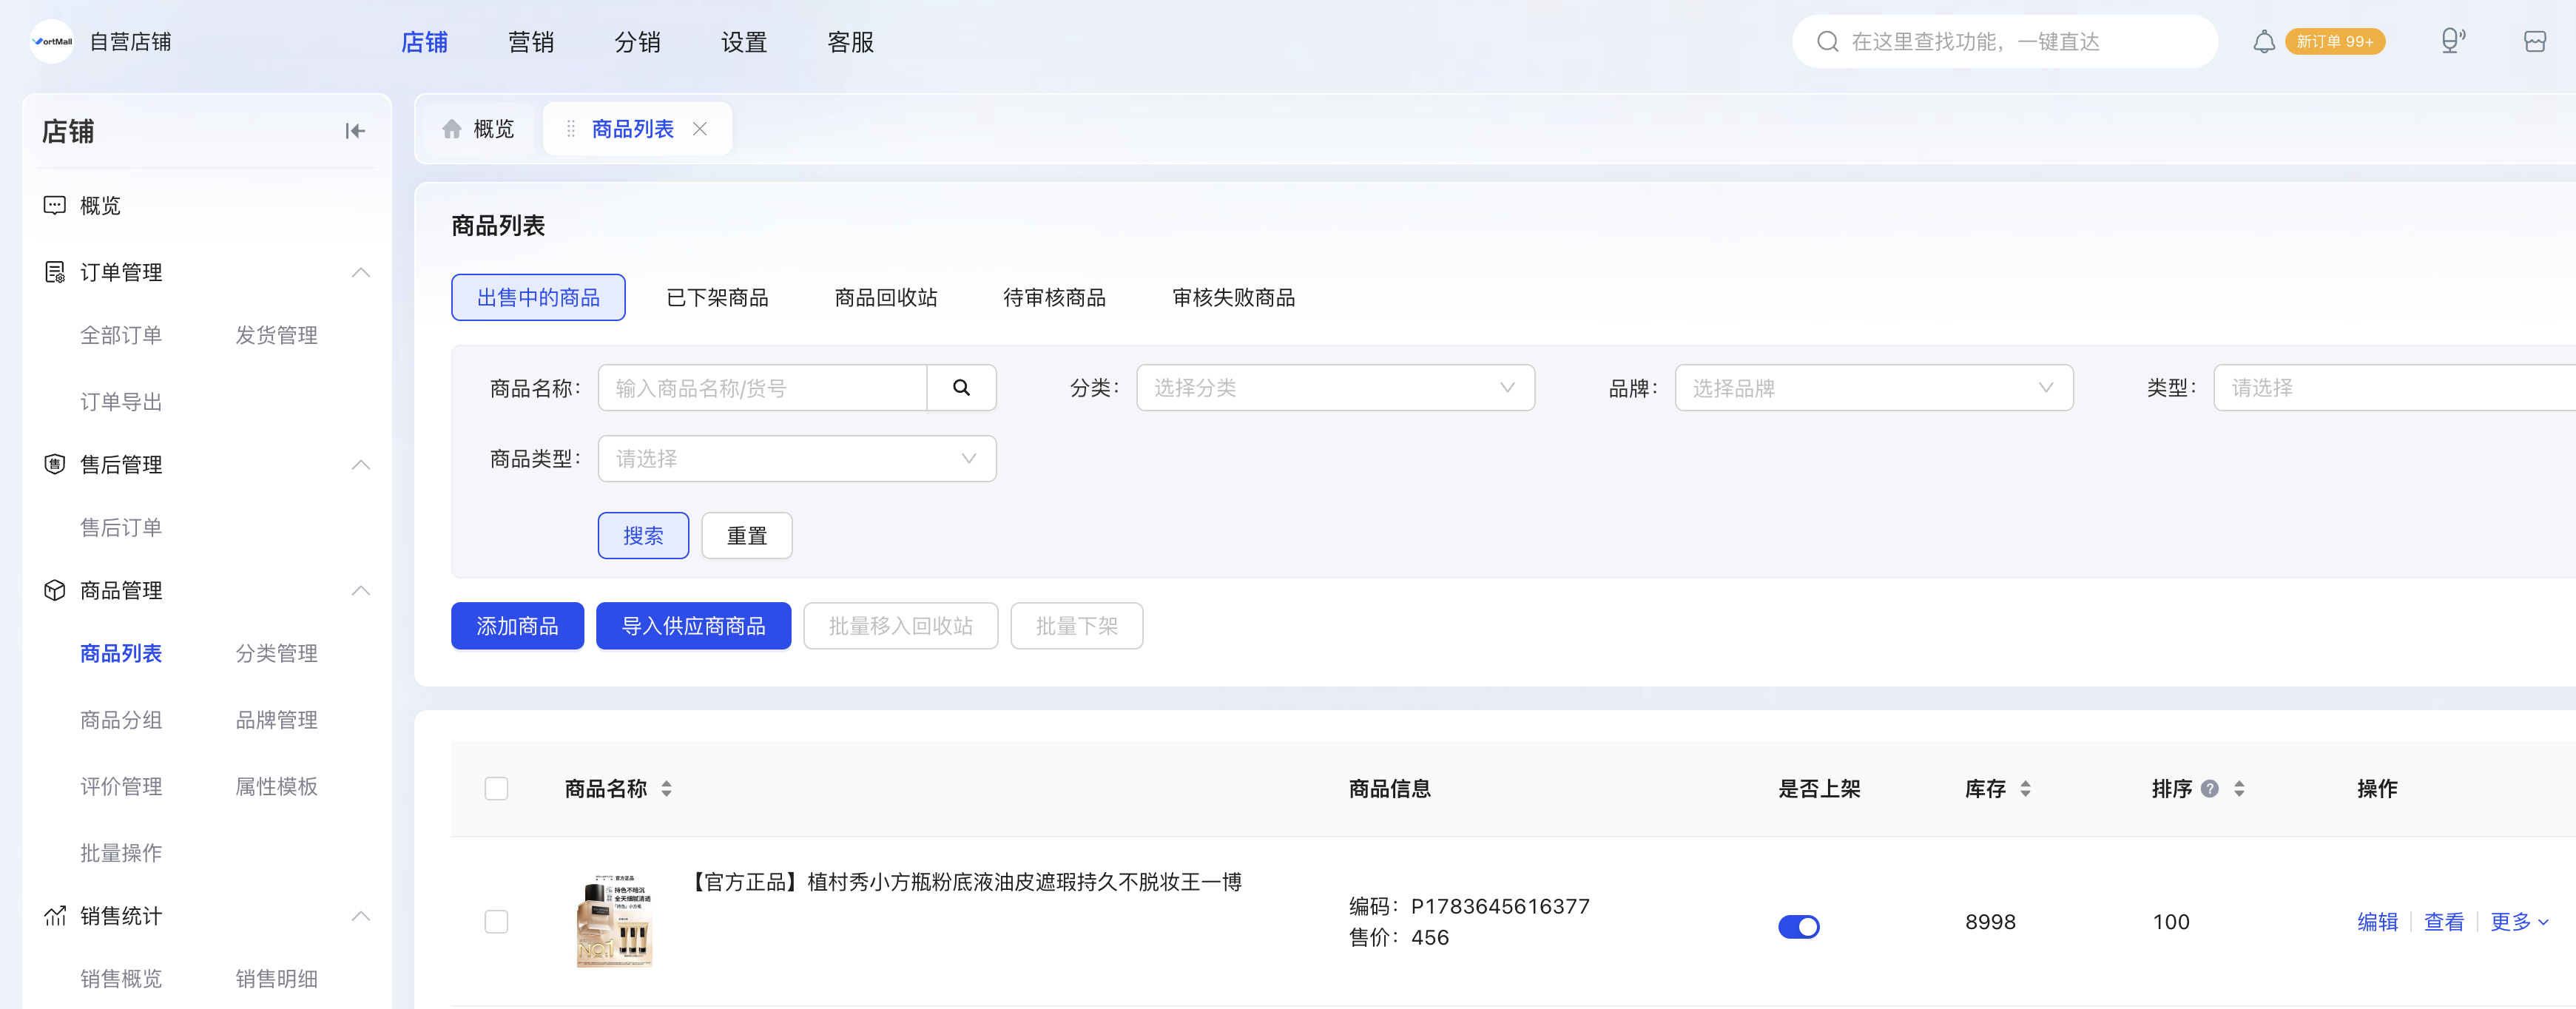Click the 添加商品 button
Image resolution: width=2576 pixels, height=1009 pixels.
(517, 626)
